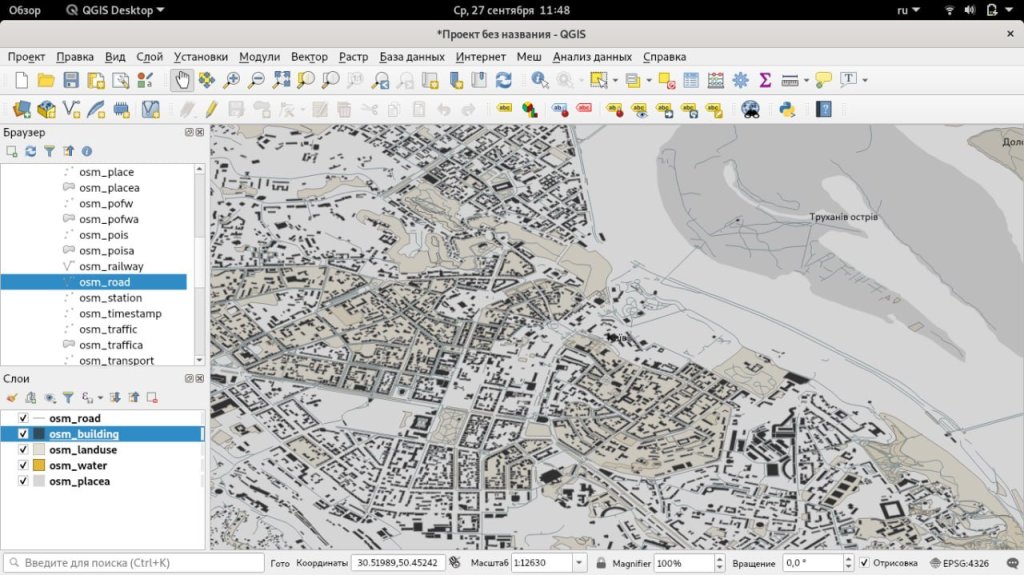
Task: Expand the measure tool dropdown arrow
Action: tap(806, 80)
